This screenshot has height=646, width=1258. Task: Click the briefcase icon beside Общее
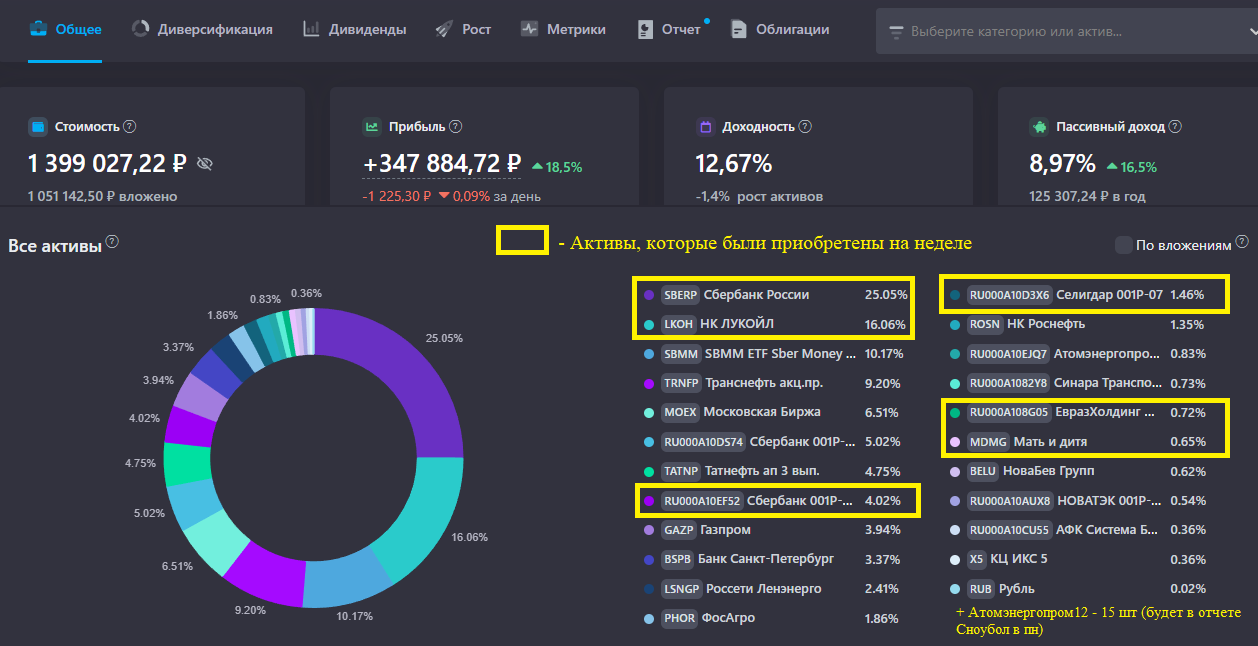click(x=37, y=30)
